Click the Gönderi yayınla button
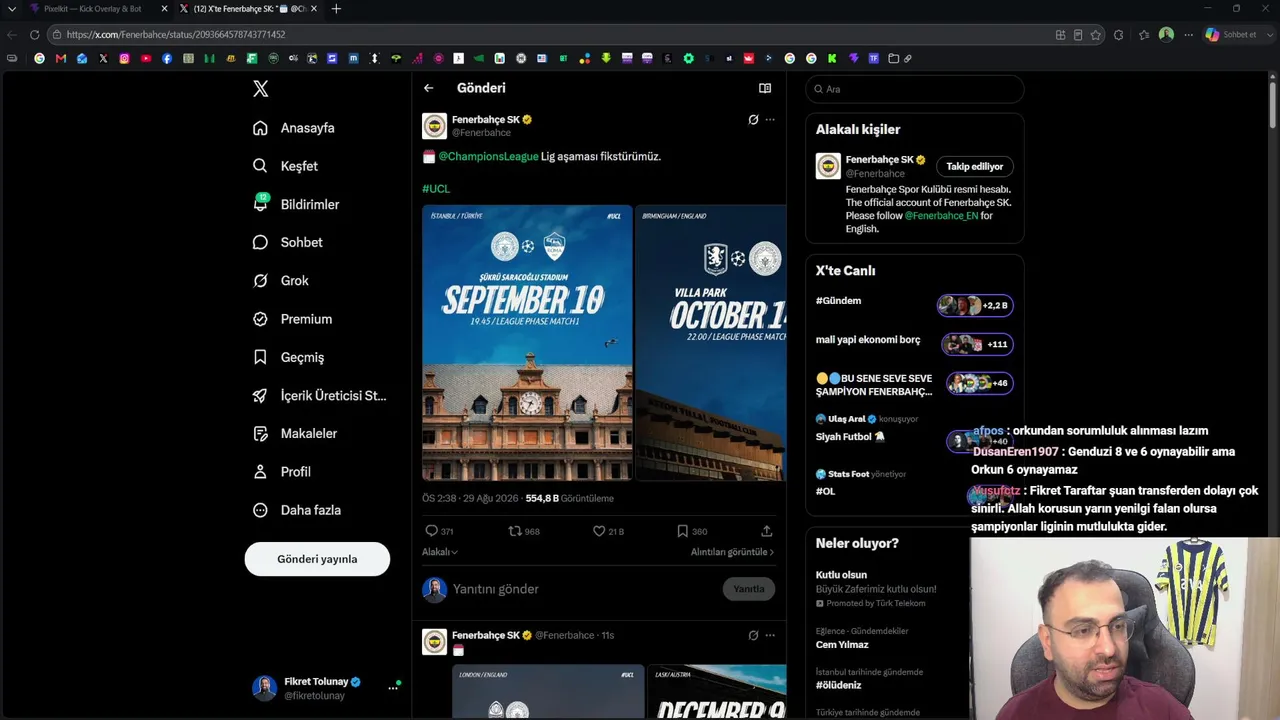The image size is (1280, 720). click(x=317, y=559)
